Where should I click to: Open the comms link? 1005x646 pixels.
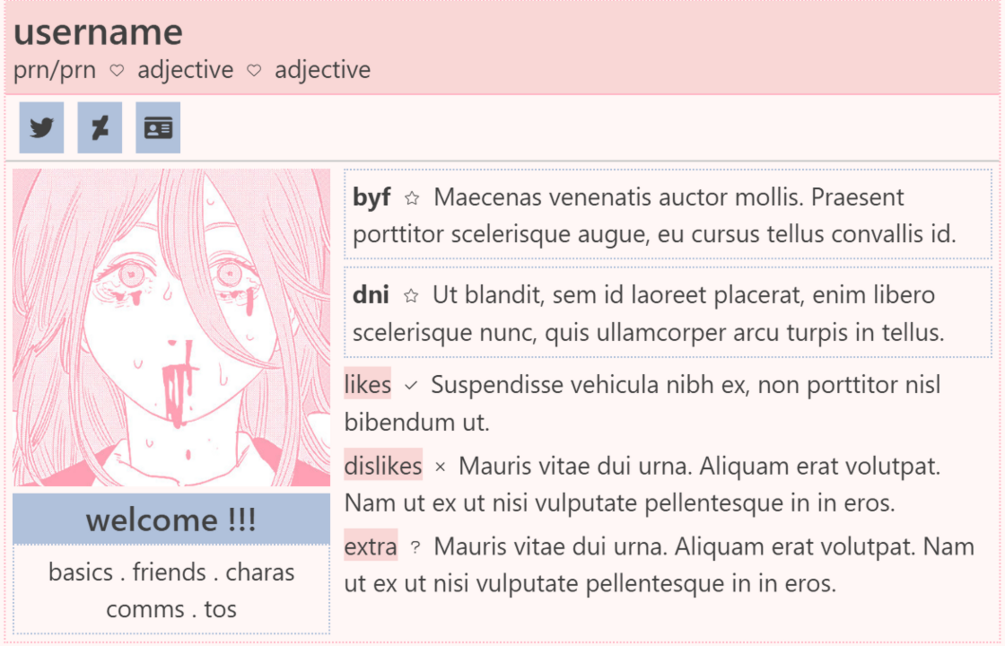145,609
